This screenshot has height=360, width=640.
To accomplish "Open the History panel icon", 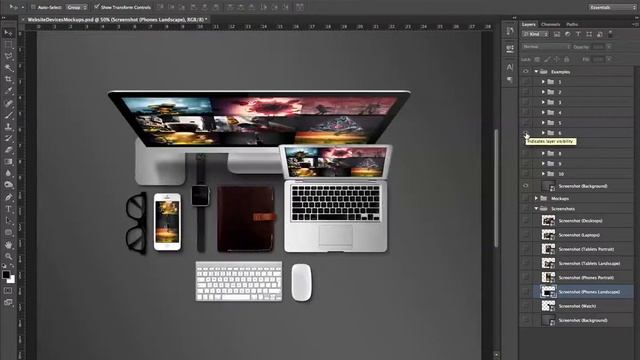I will pyautogui.click(x=510, y=31).
